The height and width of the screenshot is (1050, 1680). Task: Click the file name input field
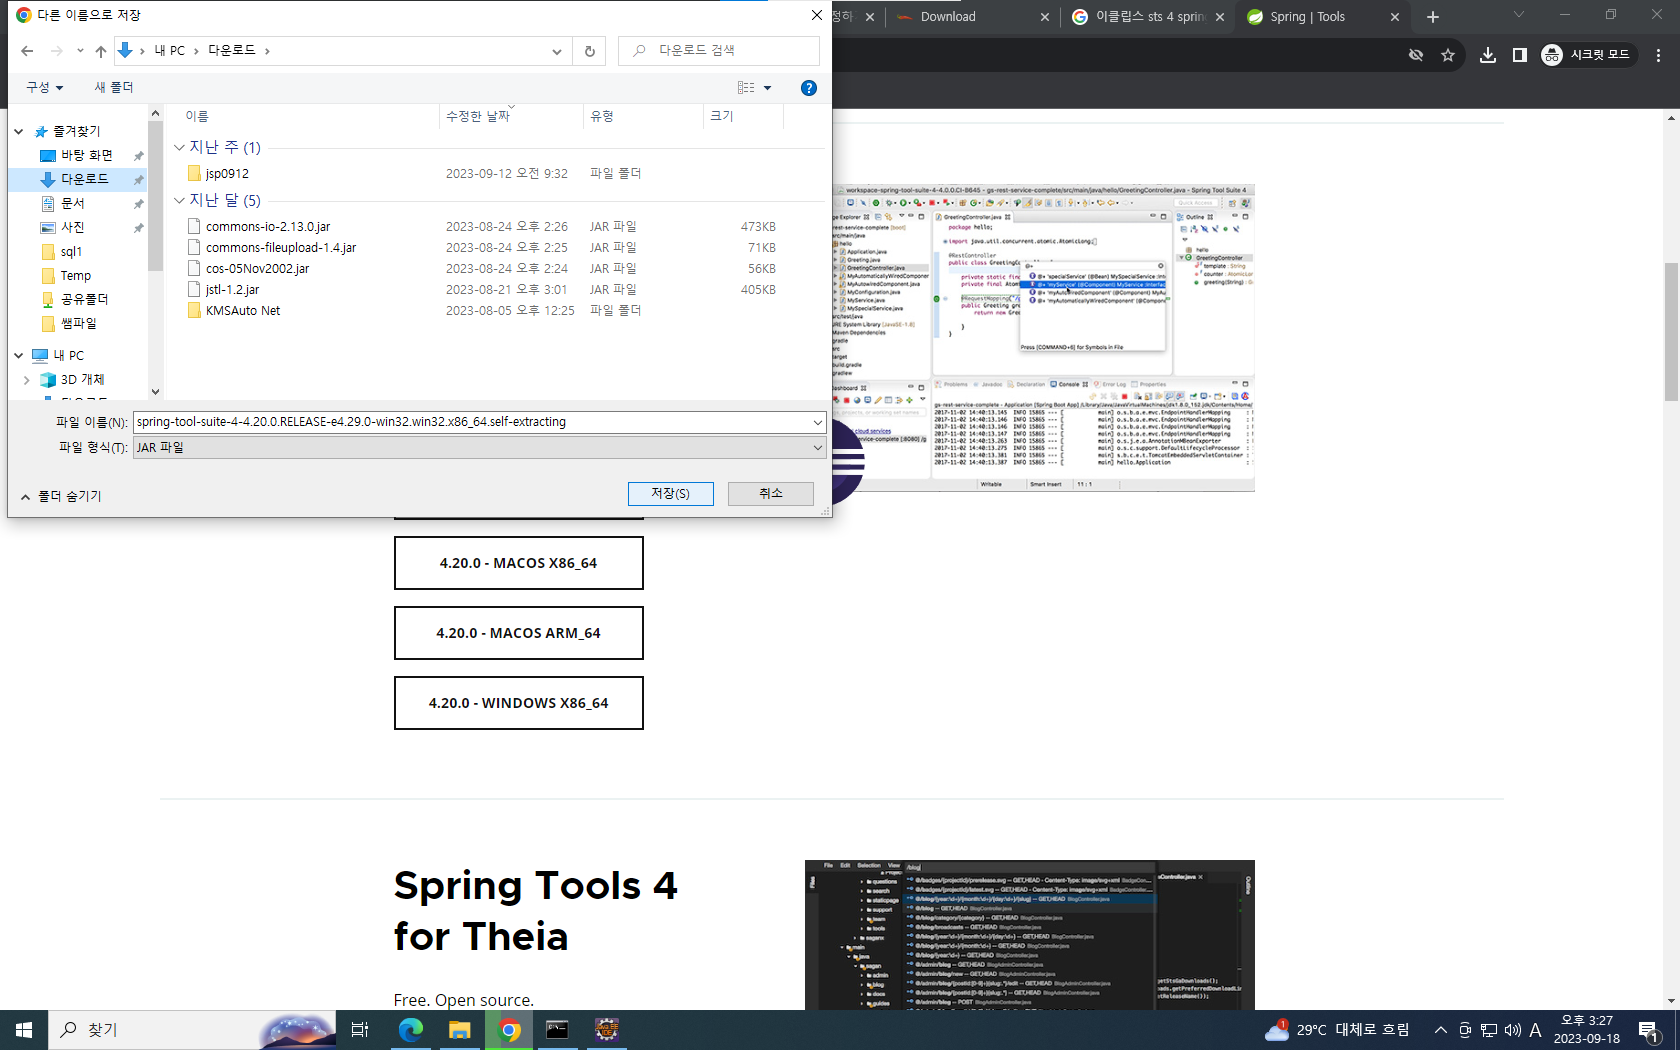click(472, 422)
